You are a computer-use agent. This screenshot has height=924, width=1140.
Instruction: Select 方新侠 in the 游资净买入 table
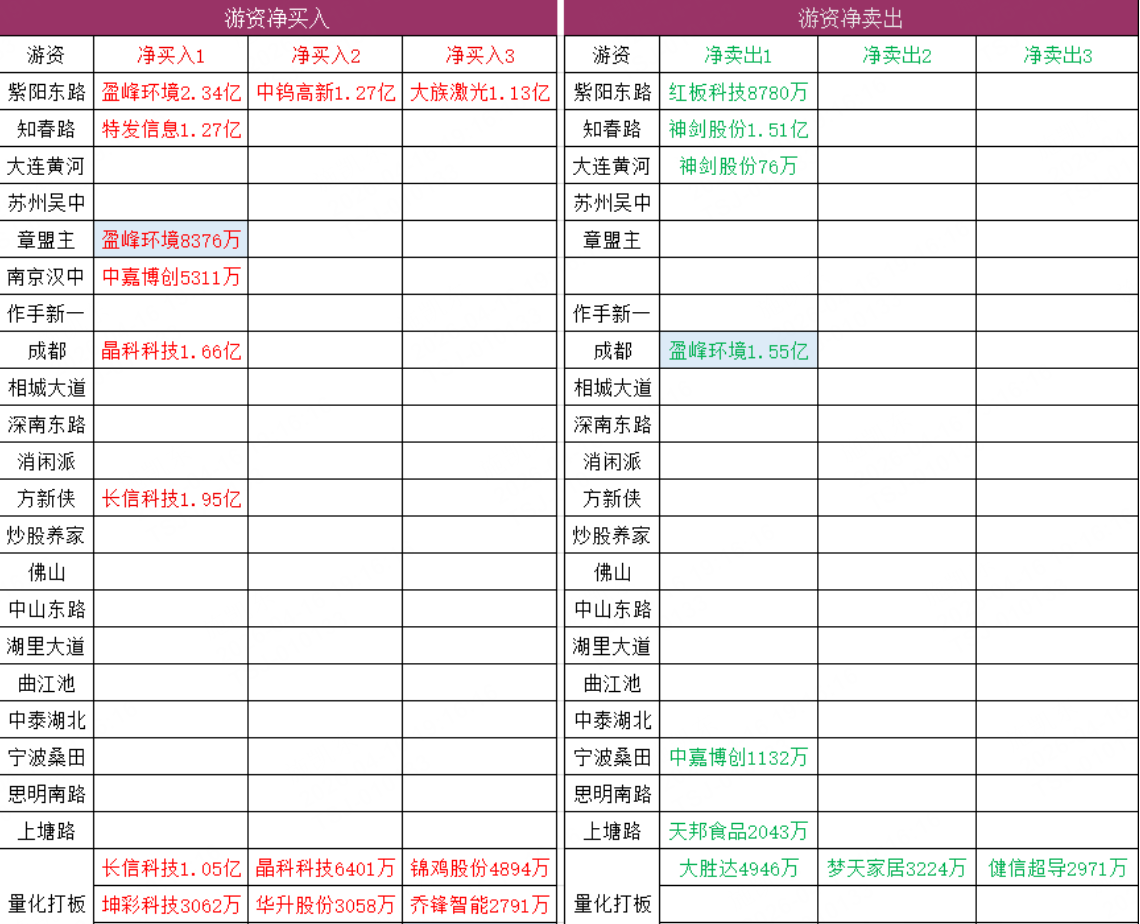pyautogui.click(x=47, y=499)
